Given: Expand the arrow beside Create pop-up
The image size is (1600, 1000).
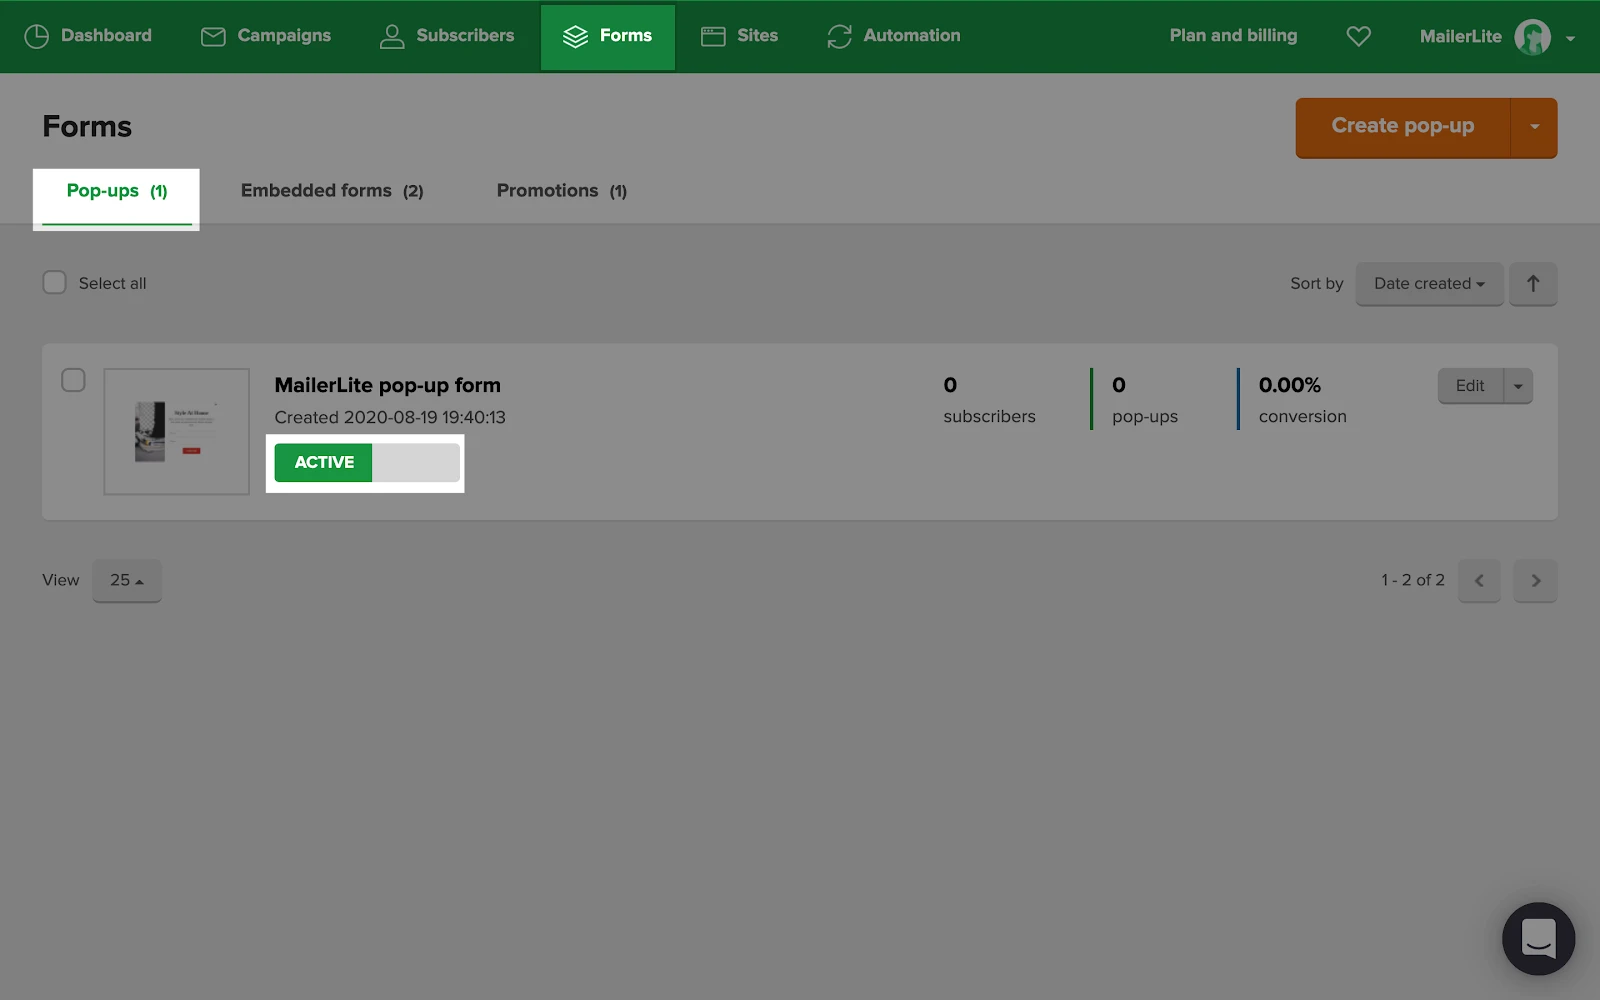Looking at the screenshot, I should 1533,127.
